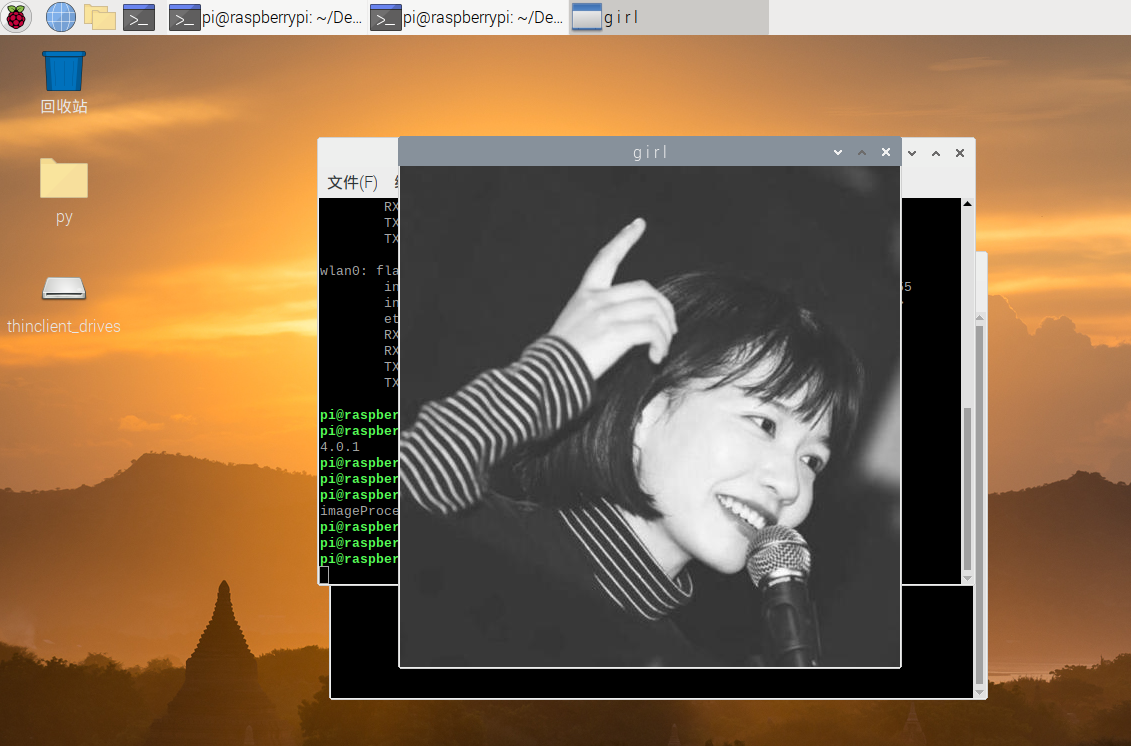Open the file manager from the taskbar
Screen dimensions: 1131x746
pos(100,17)
